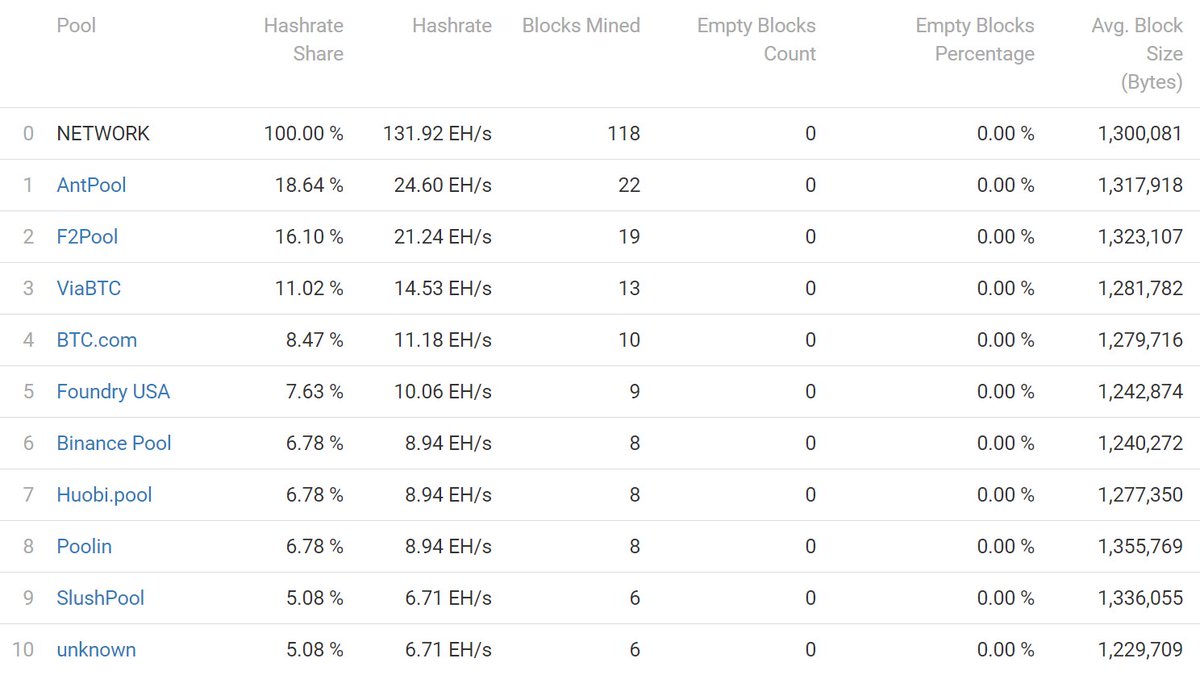This screenshot has height=675, width=1200.
Task: Select BTC.com's 10 blocks mined
Action: (x=629, y=340)
